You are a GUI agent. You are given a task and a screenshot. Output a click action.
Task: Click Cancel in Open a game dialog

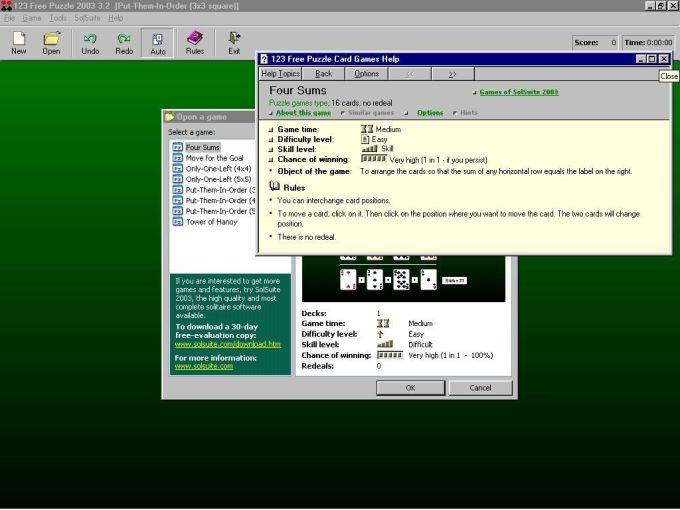480,388
